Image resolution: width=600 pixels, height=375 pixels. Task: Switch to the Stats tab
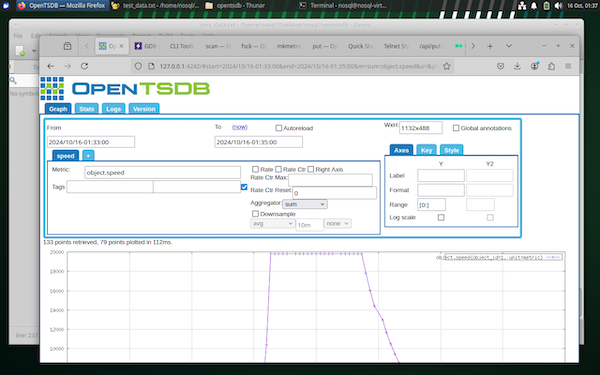click(86, 109)
